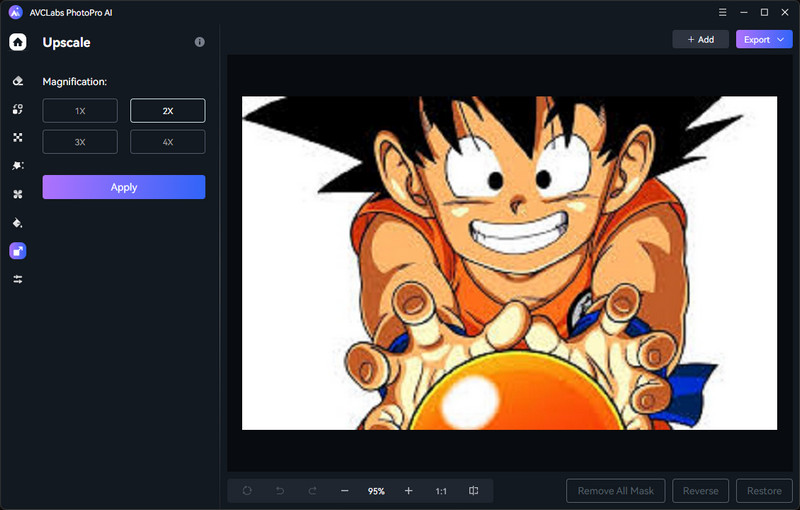This screenshot has height=510, width=800.
Task: Choose 2X magnification
Action: [168, 111]
